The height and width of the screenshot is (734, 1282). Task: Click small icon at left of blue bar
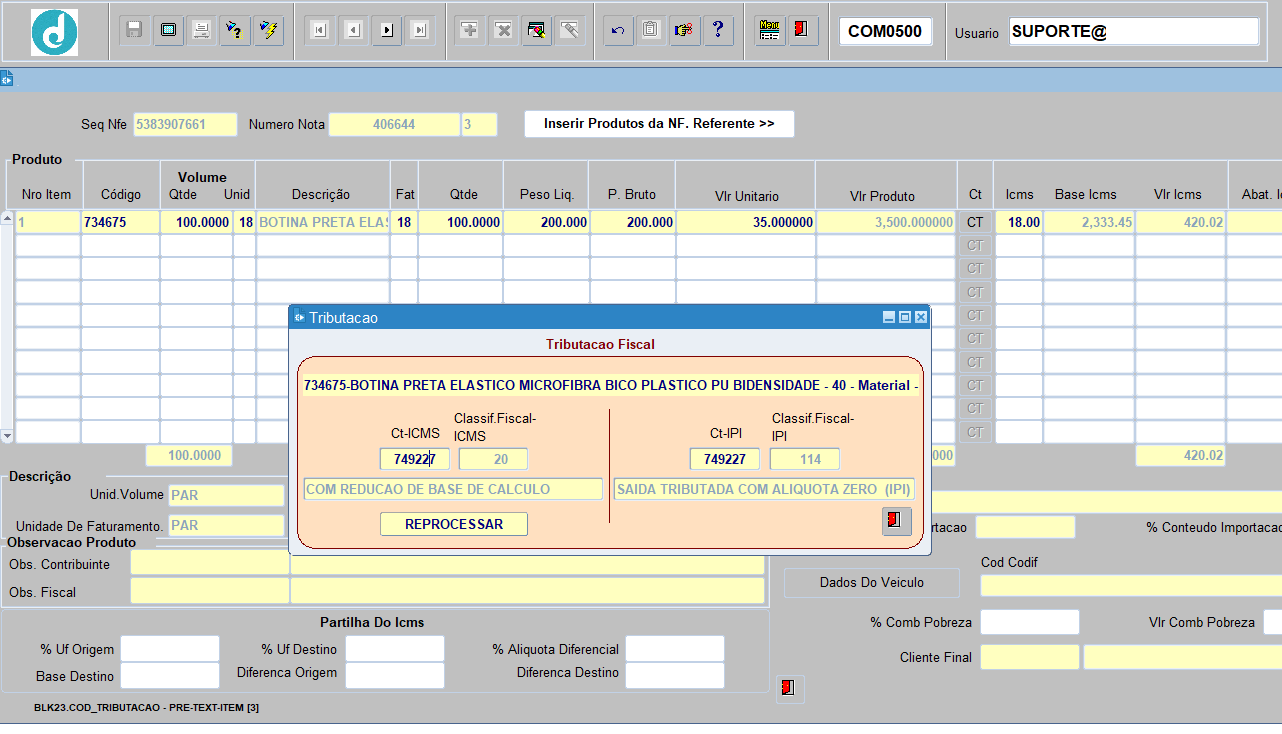click(6, 78)
